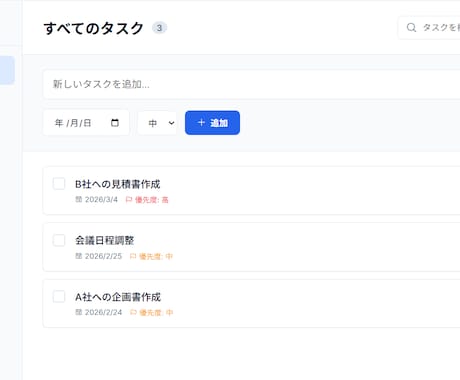Focus the task search box
This screenshot has height=380, width=460.
tap(429, 27)
